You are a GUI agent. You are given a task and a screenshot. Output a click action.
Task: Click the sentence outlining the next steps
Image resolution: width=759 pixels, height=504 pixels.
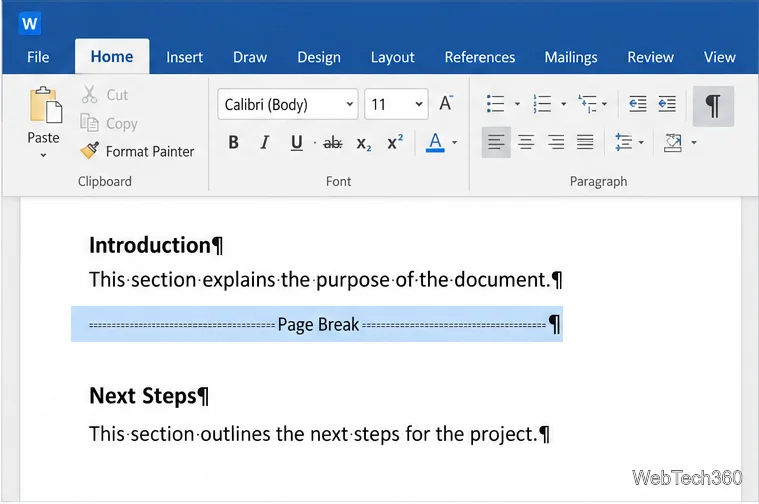319,434
